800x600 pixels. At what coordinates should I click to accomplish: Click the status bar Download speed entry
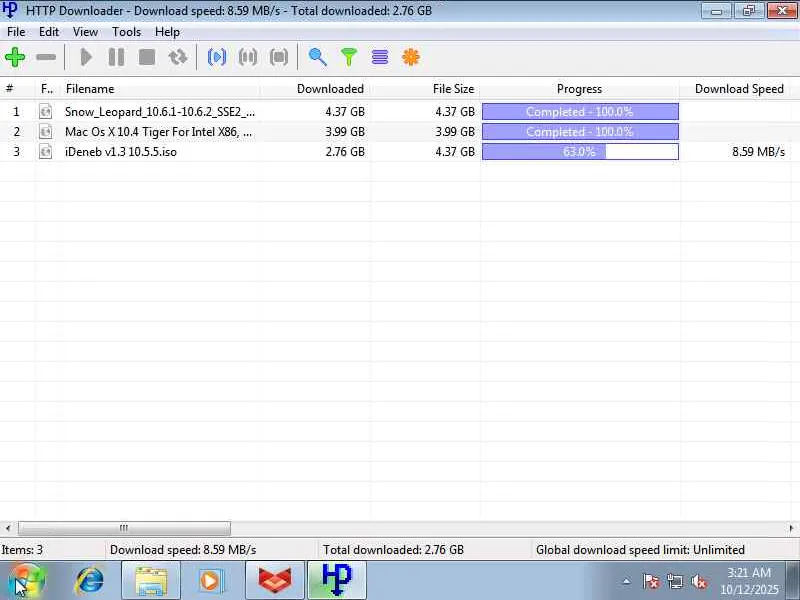[183, 549]
